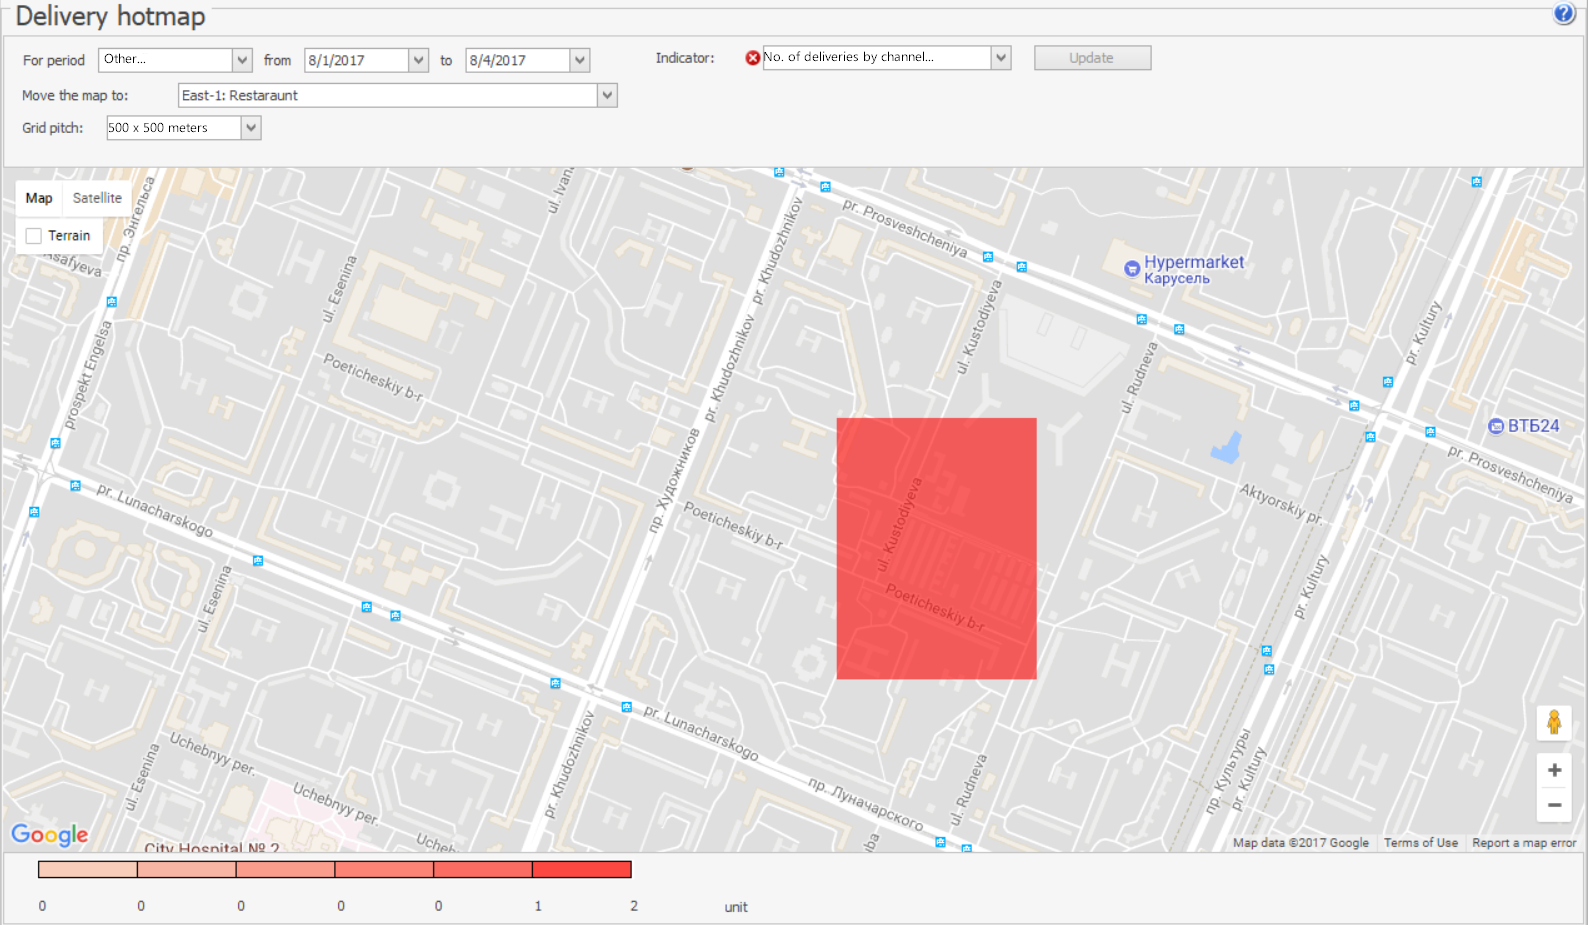The image size is (1588, 925).
Task: Clear indicator with red X icon
Action: pos(752,58)
